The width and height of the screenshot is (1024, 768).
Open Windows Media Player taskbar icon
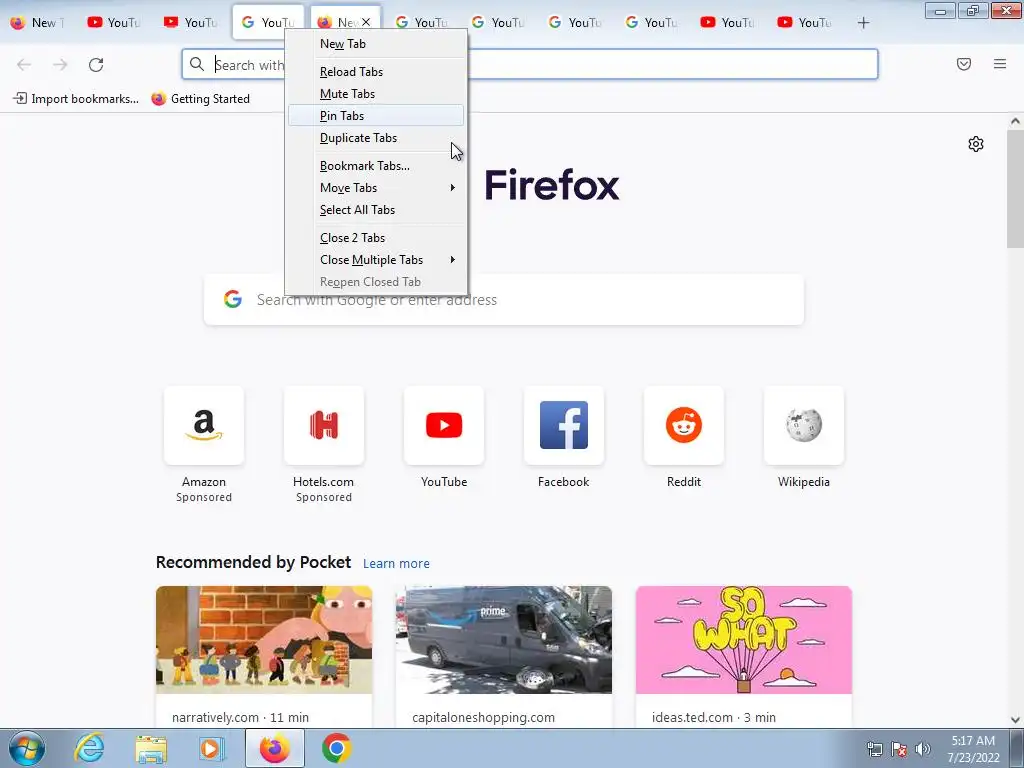click(212, 748)
